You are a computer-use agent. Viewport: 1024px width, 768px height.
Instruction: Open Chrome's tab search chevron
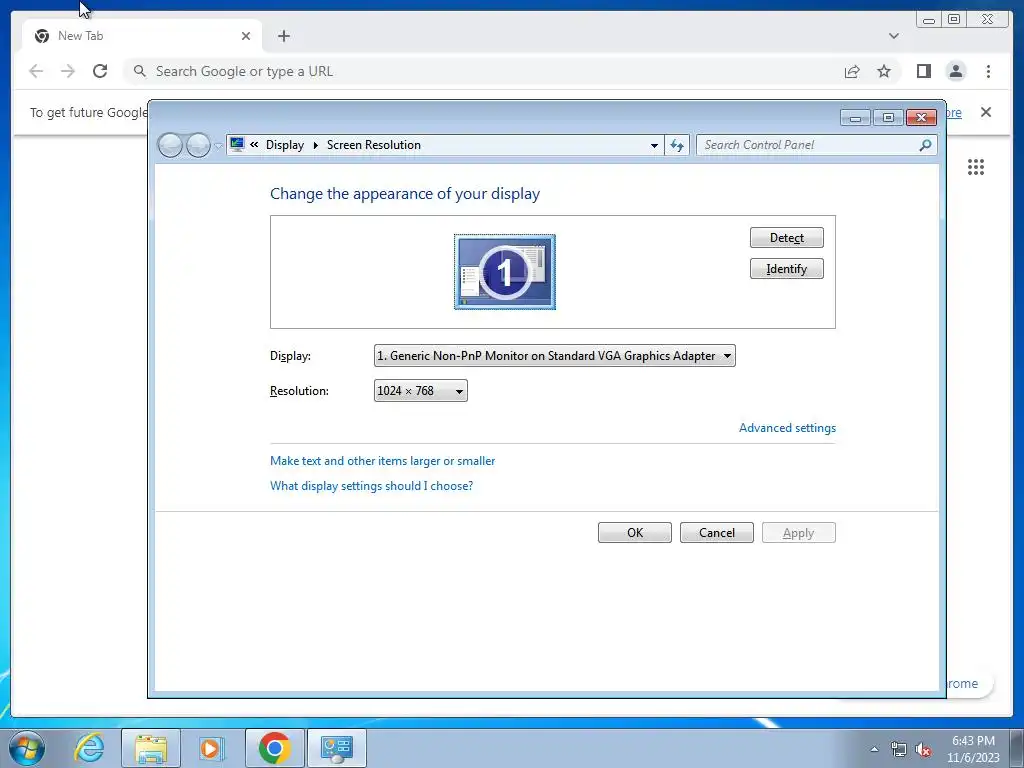coord(893,36)
